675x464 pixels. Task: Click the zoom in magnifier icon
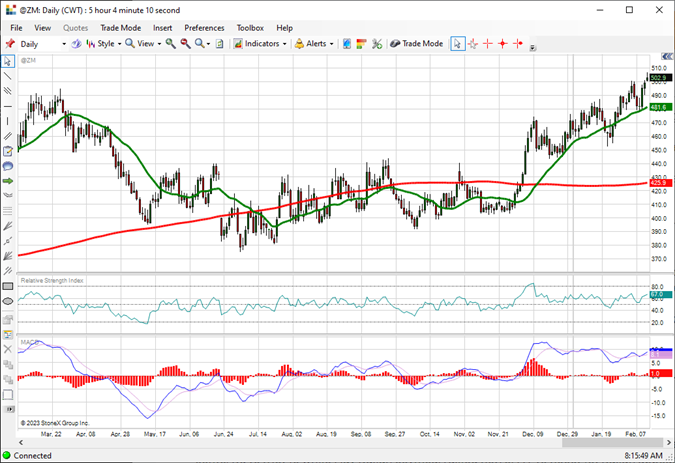tap(170, 43)
